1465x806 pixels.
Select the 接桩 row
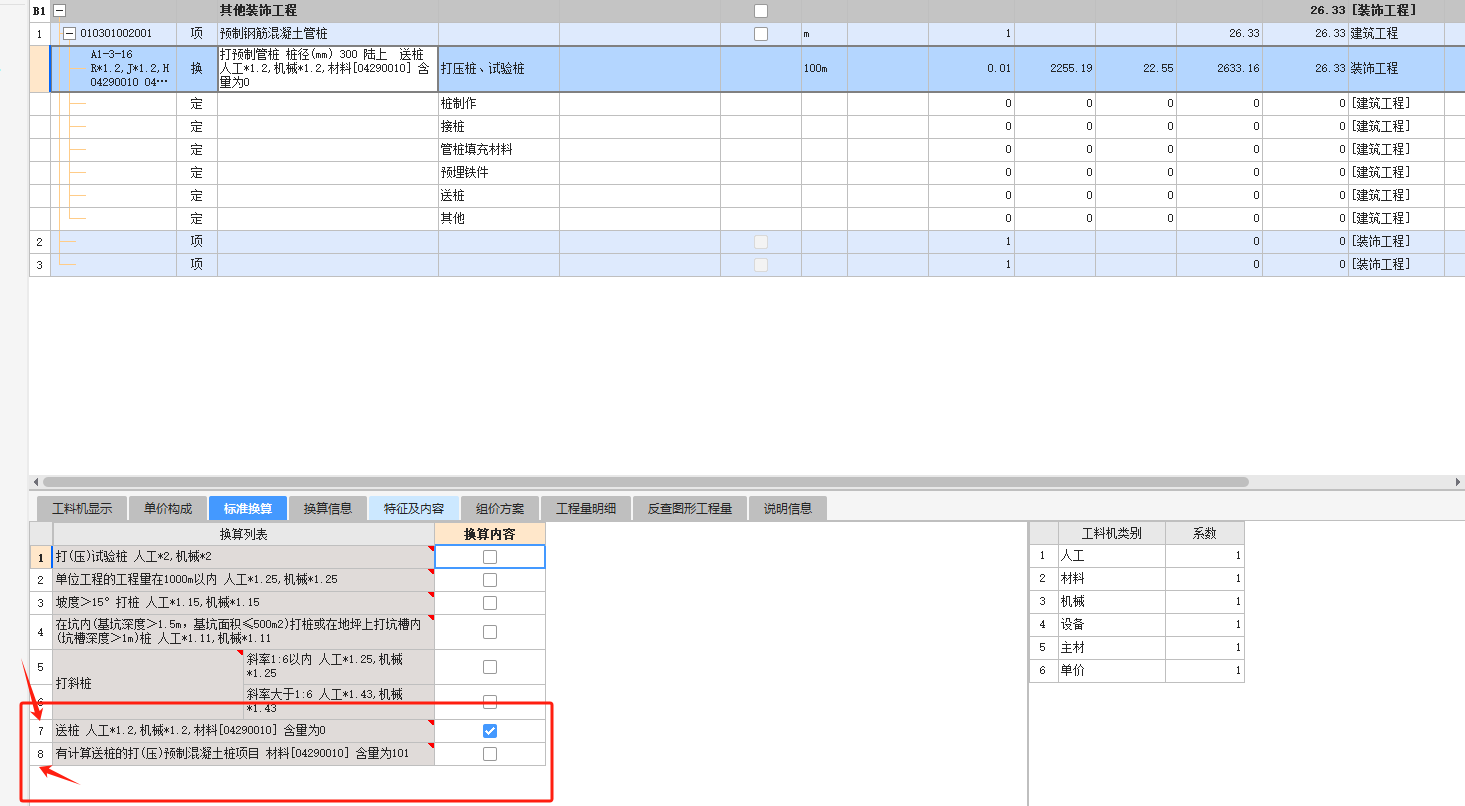click(499, 127)
